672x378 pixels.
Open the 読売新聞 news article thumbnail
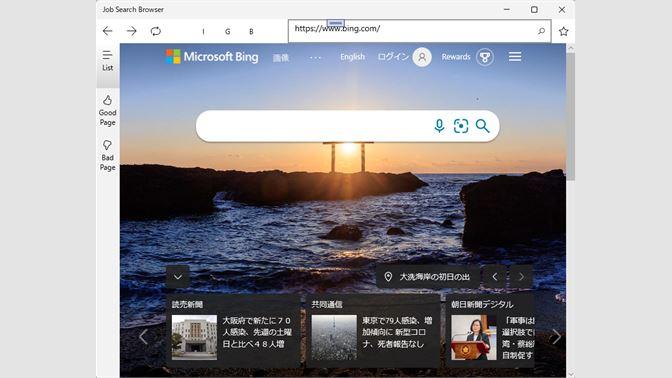click(194, 337)
